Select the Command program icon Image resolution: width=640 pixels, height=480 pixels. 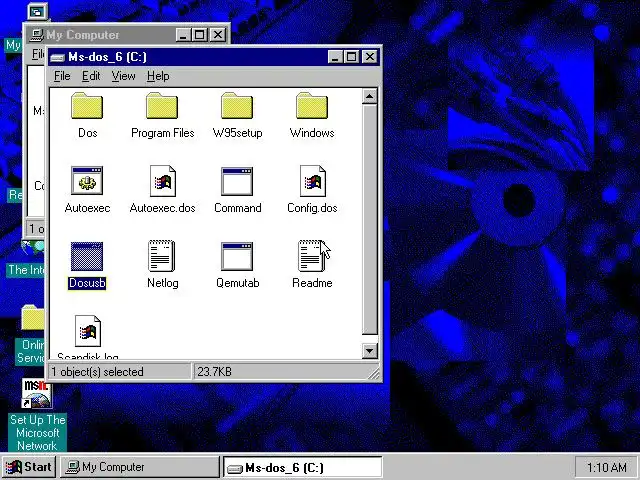click(x=237, y=181)
